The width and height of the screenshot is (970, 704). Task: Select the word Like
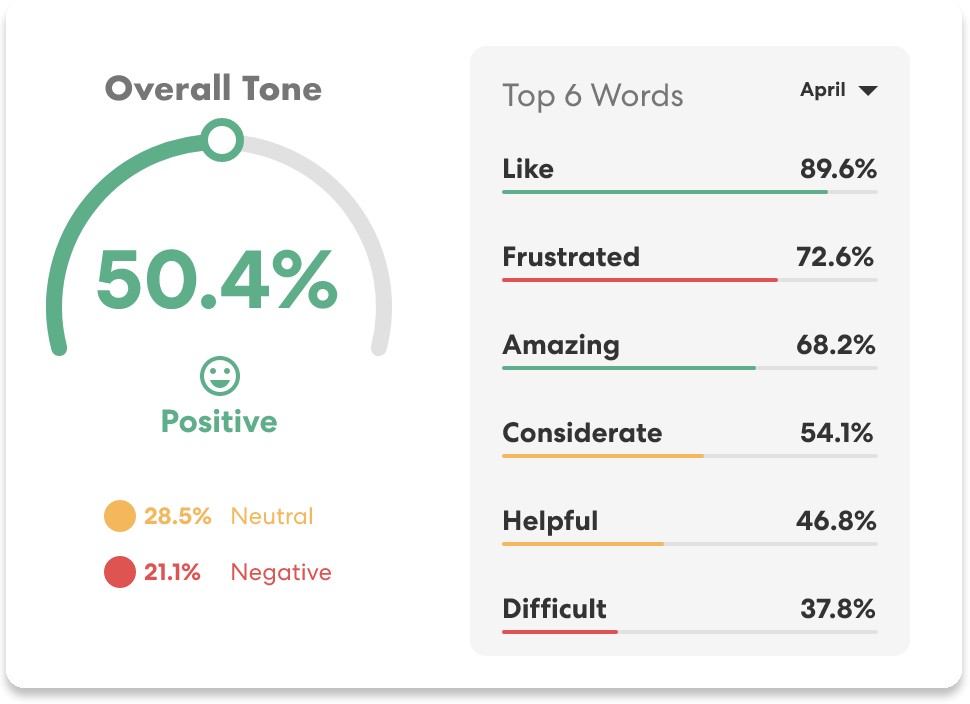[528, 169]
